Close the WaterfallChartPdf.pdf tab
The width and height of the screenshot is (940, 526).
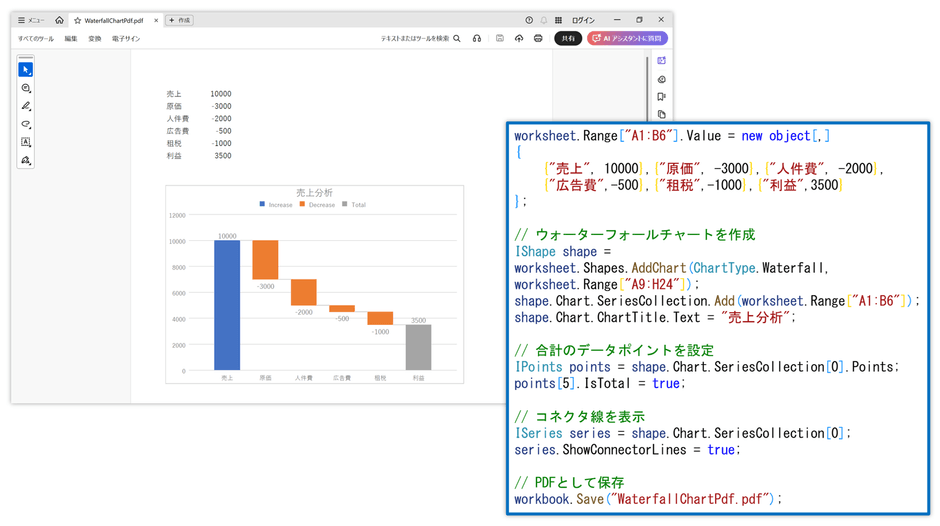[156, 20]
